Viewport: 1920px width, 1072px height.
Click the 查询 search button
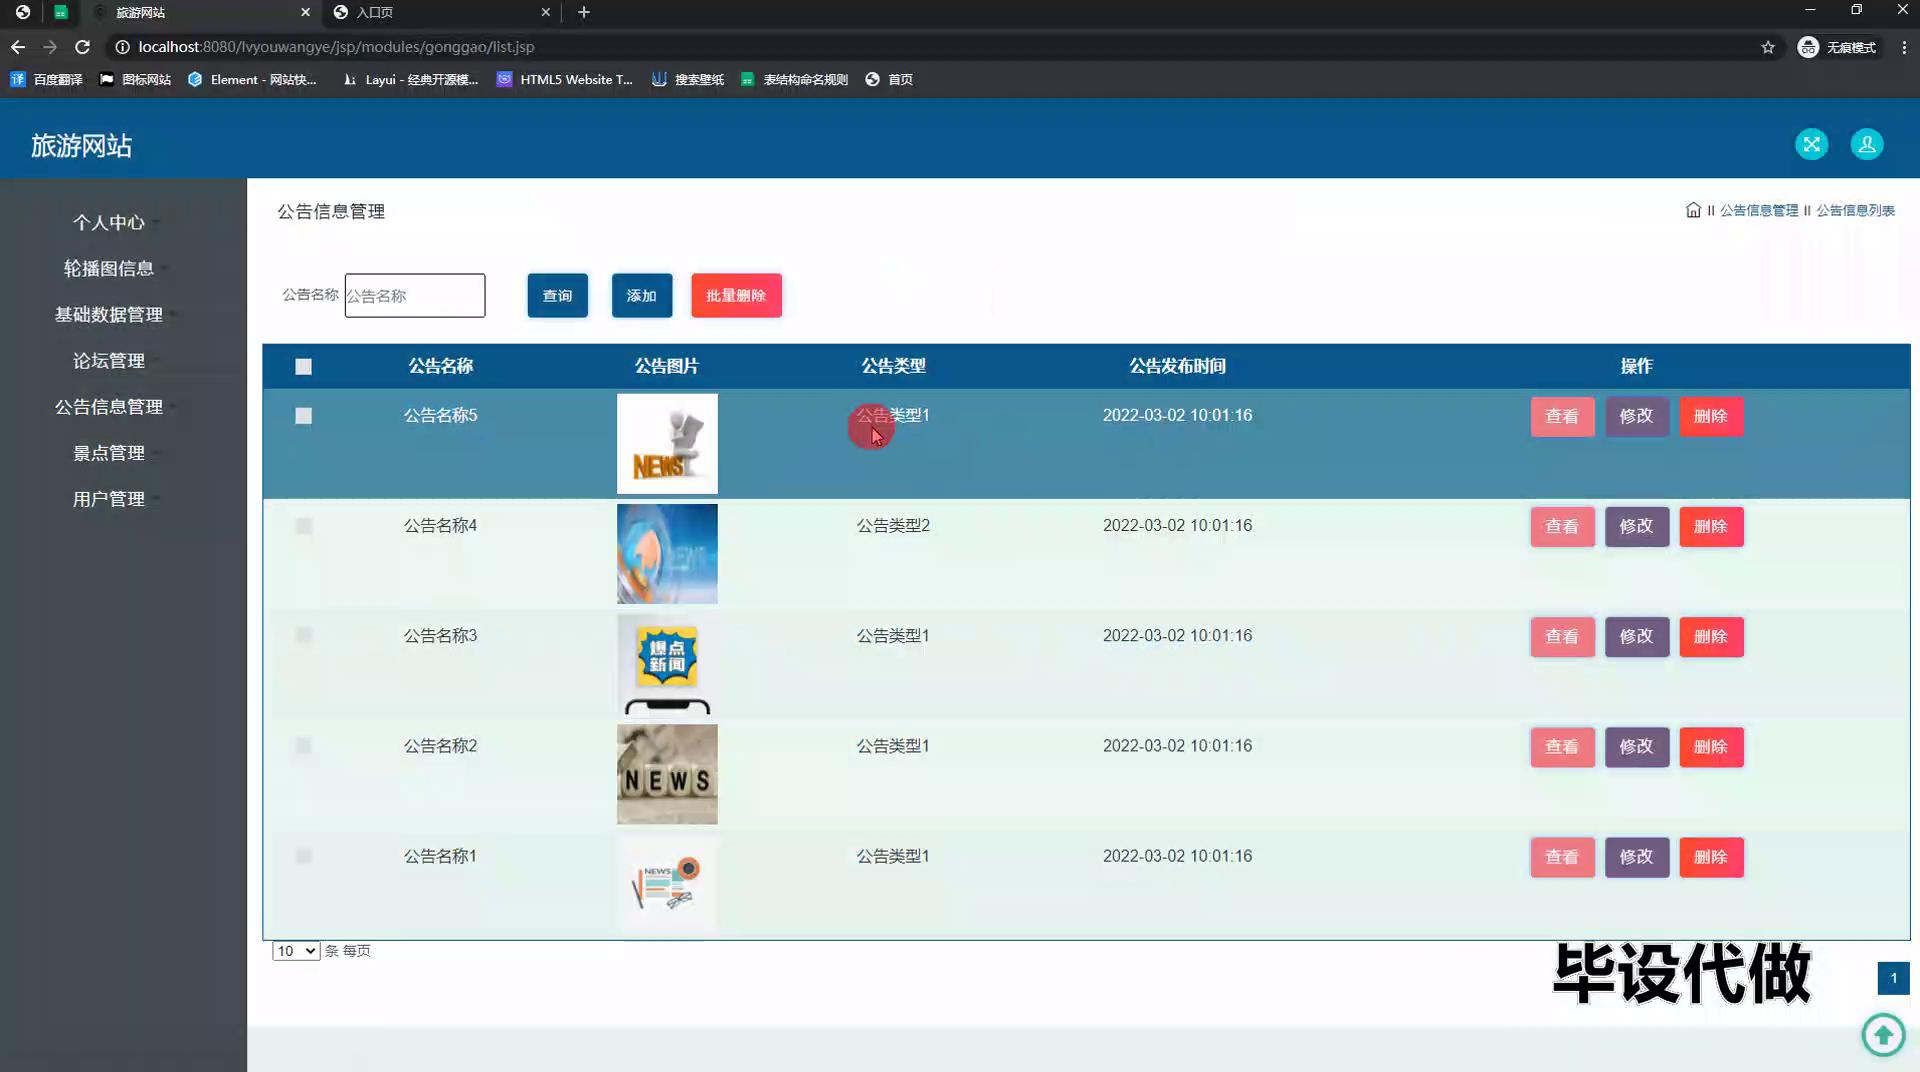point(557,295)
